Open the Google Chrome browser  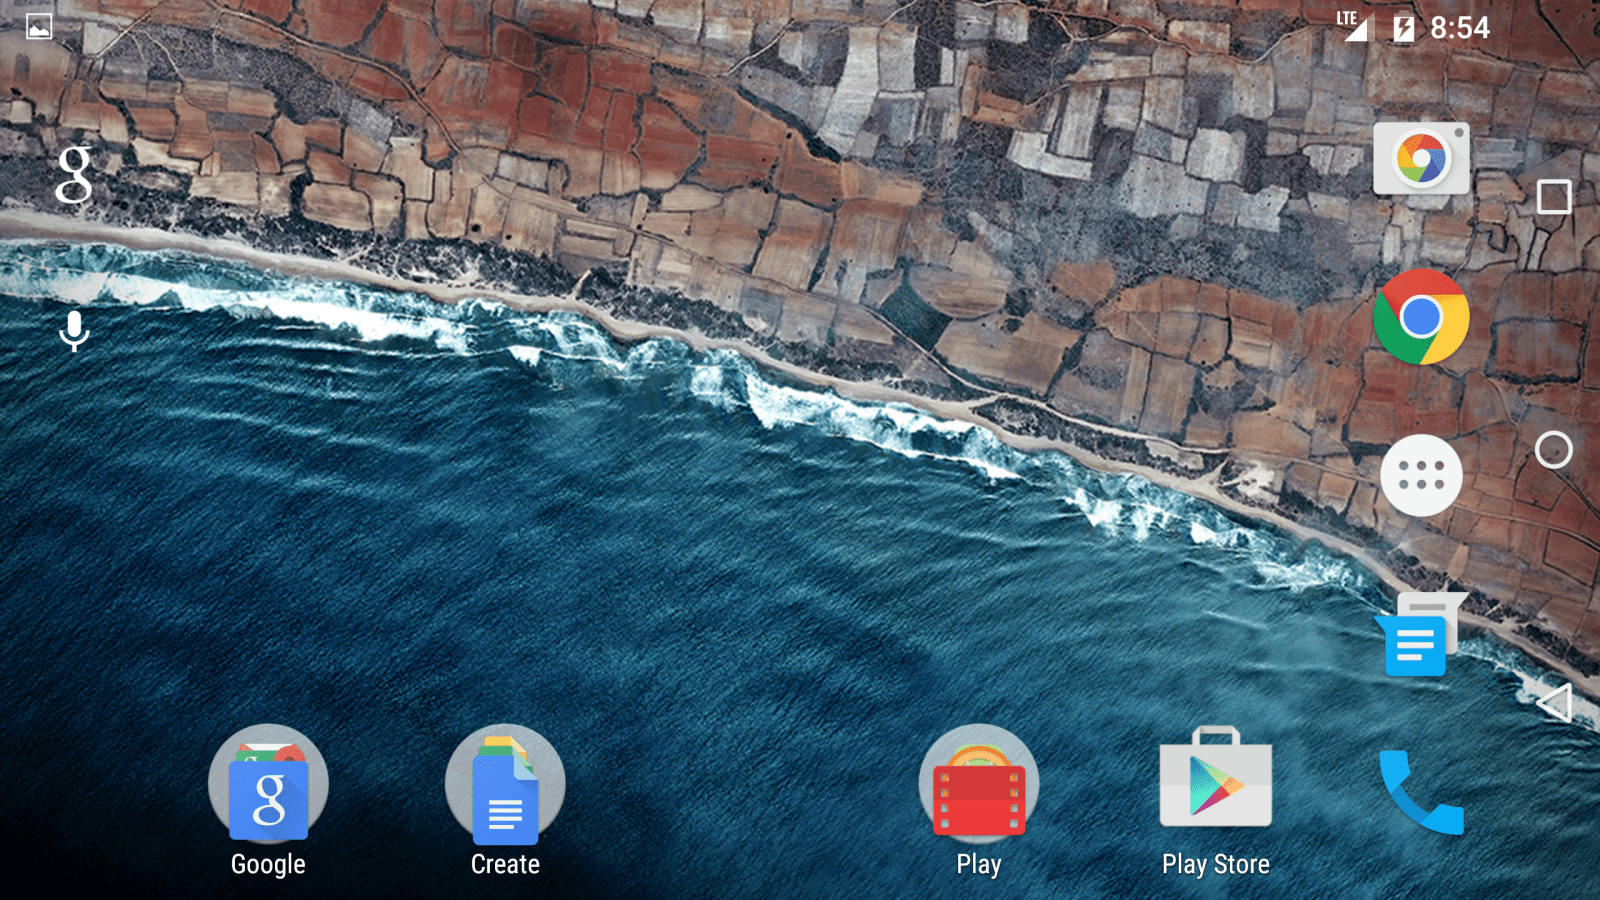click(x=1421, y=317)
